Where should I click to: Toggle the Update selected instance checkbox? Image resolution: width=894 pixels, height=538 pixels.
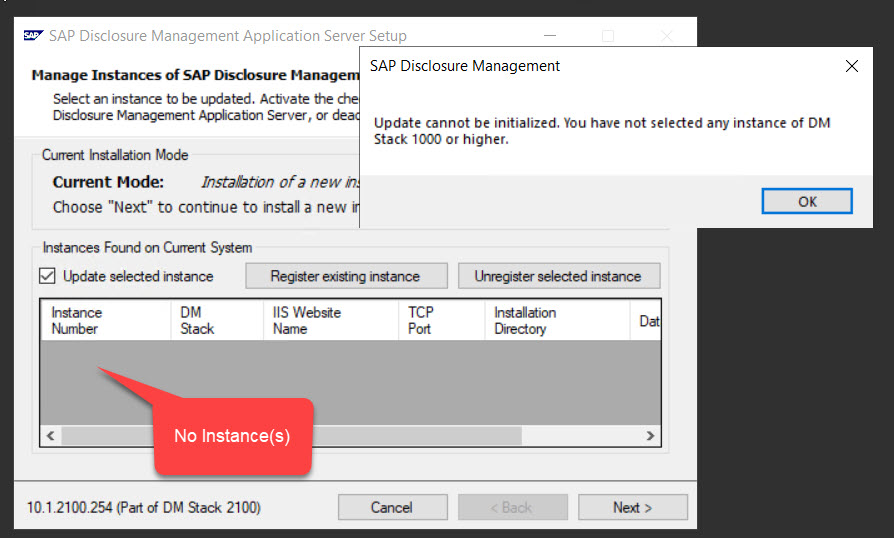click(47, 276)
